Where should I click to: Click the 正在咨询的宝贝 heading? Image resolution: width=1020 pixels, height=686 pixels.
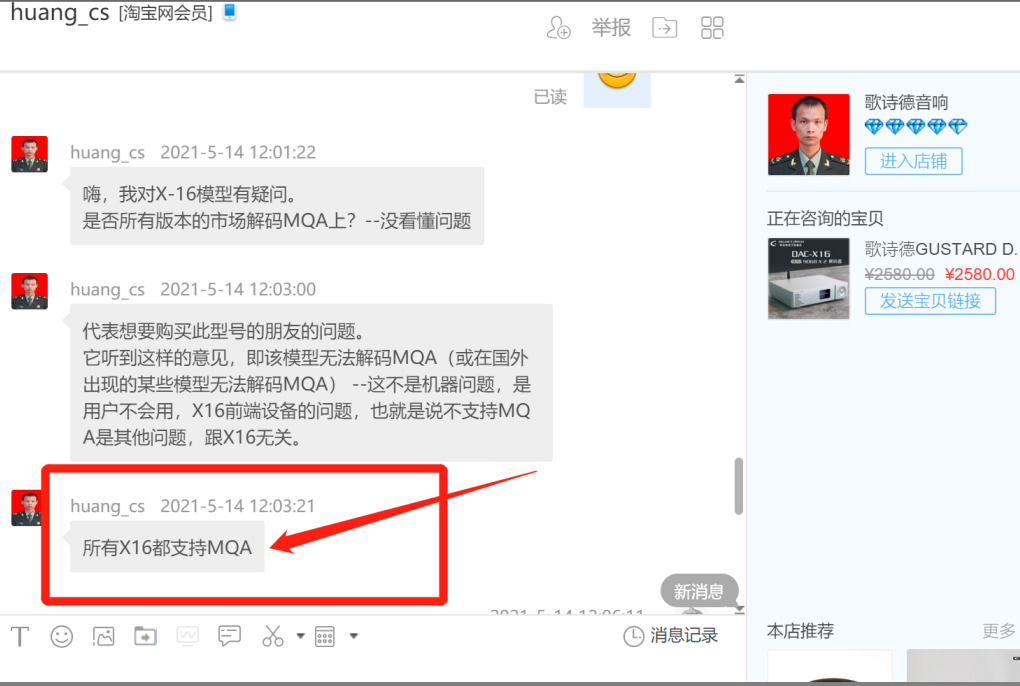825,218
